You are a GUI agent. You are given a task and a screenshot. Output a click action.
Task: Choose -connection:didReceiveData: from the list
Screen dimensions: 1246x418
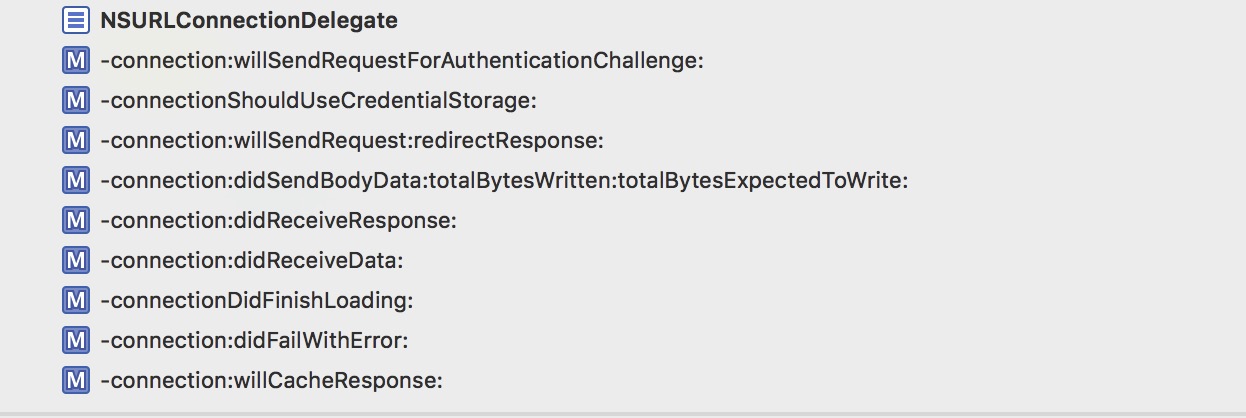click(251, 260)
